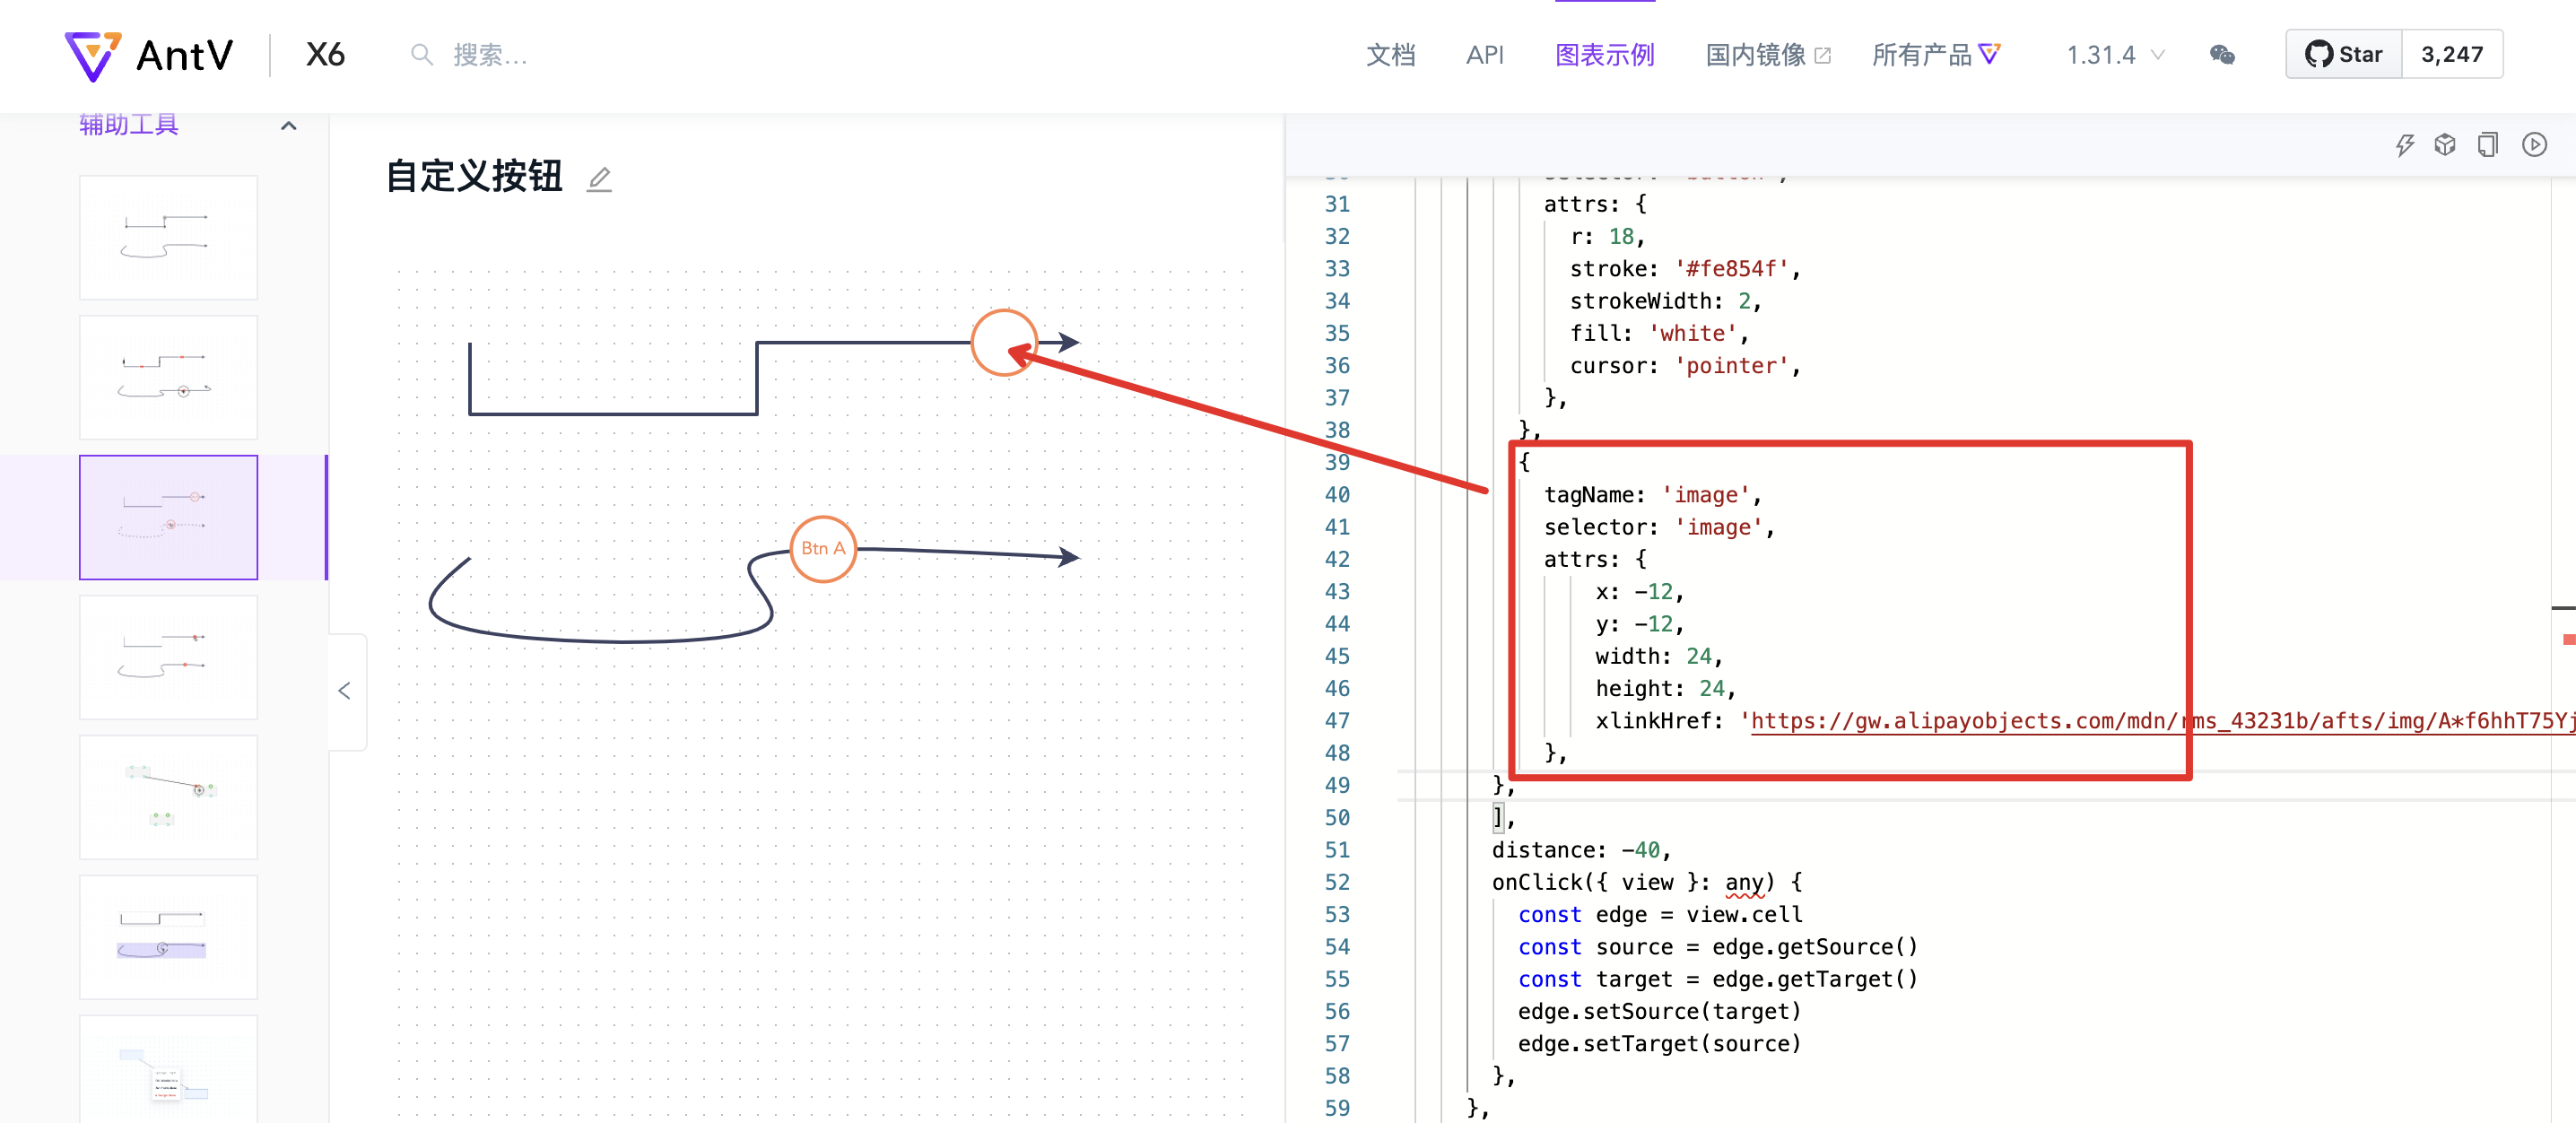The width and height of the screenshot is (2576, 1123).
Task: Click the GitHub Star button
Action: [x=2344, y=55]
